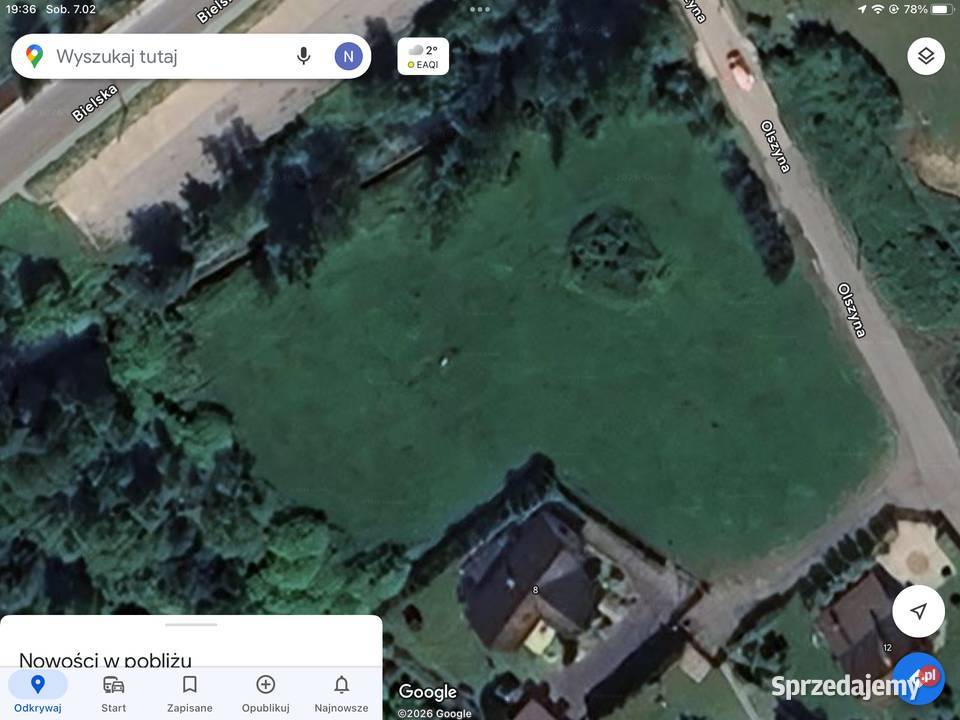
Task: Tap the Nowości w pobliżu heading
Action: pos(105,659)
